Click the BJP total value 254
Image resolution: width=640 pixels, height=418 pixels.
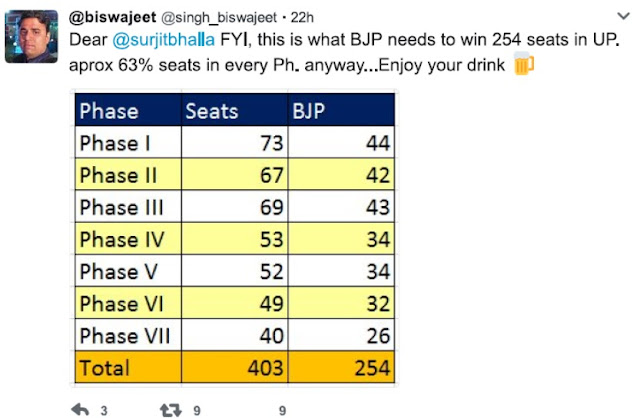pyautogui.click(x=372, y=368)
